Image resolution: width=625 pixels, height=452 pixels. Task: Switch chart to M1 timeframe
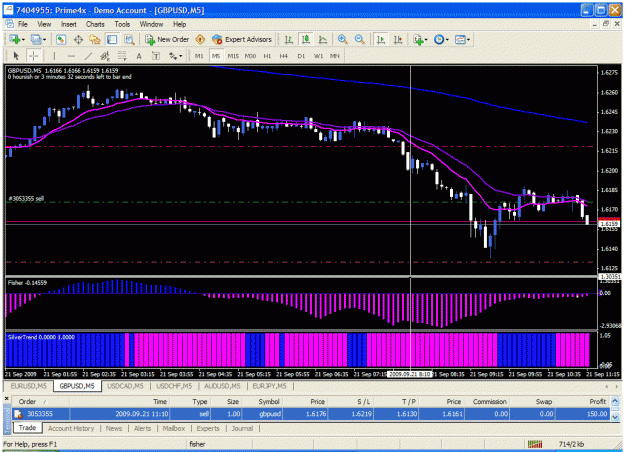pos(199,56)
